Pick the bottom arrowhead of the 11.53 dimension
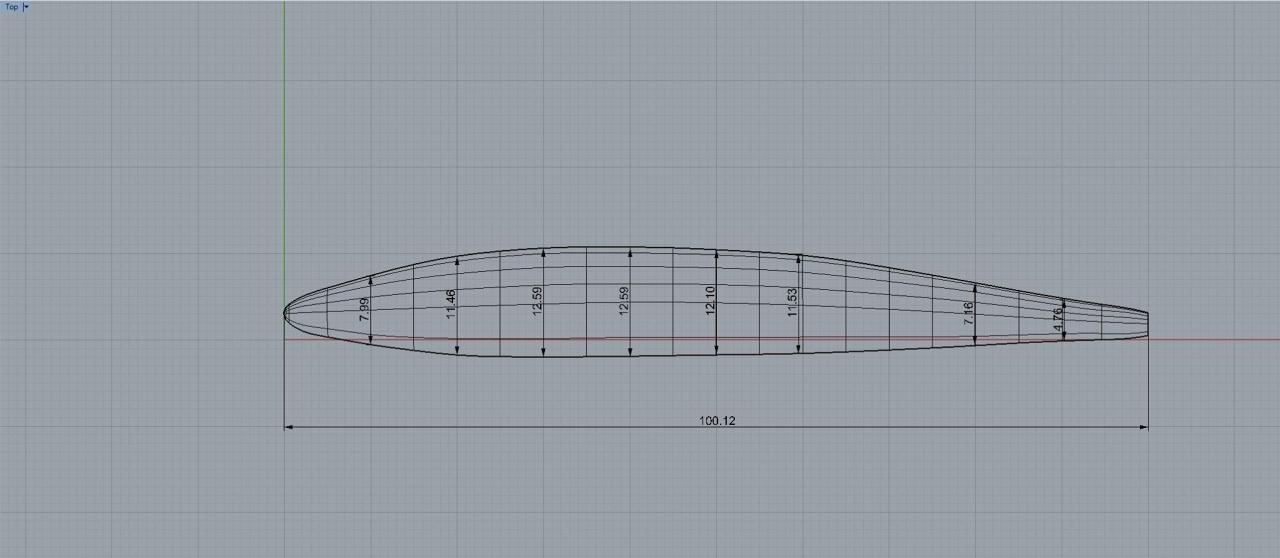This screenshot has width=1280, height=558. click(x=799, y=349)
